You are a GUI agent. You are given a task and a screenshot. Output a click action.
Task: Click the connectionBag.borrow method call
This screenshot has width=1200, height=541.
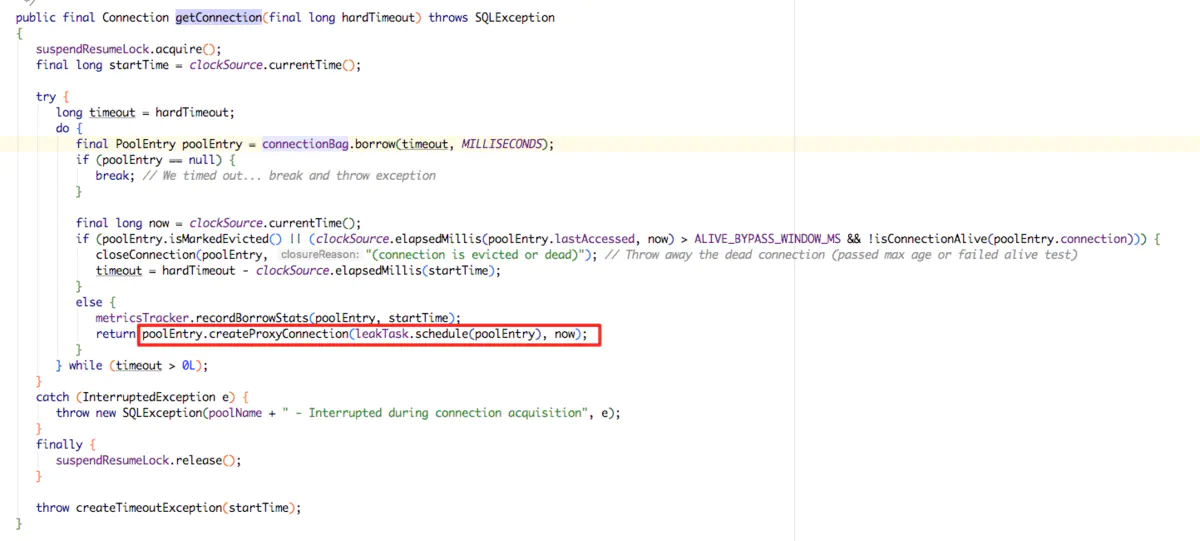tap(372, 144)
